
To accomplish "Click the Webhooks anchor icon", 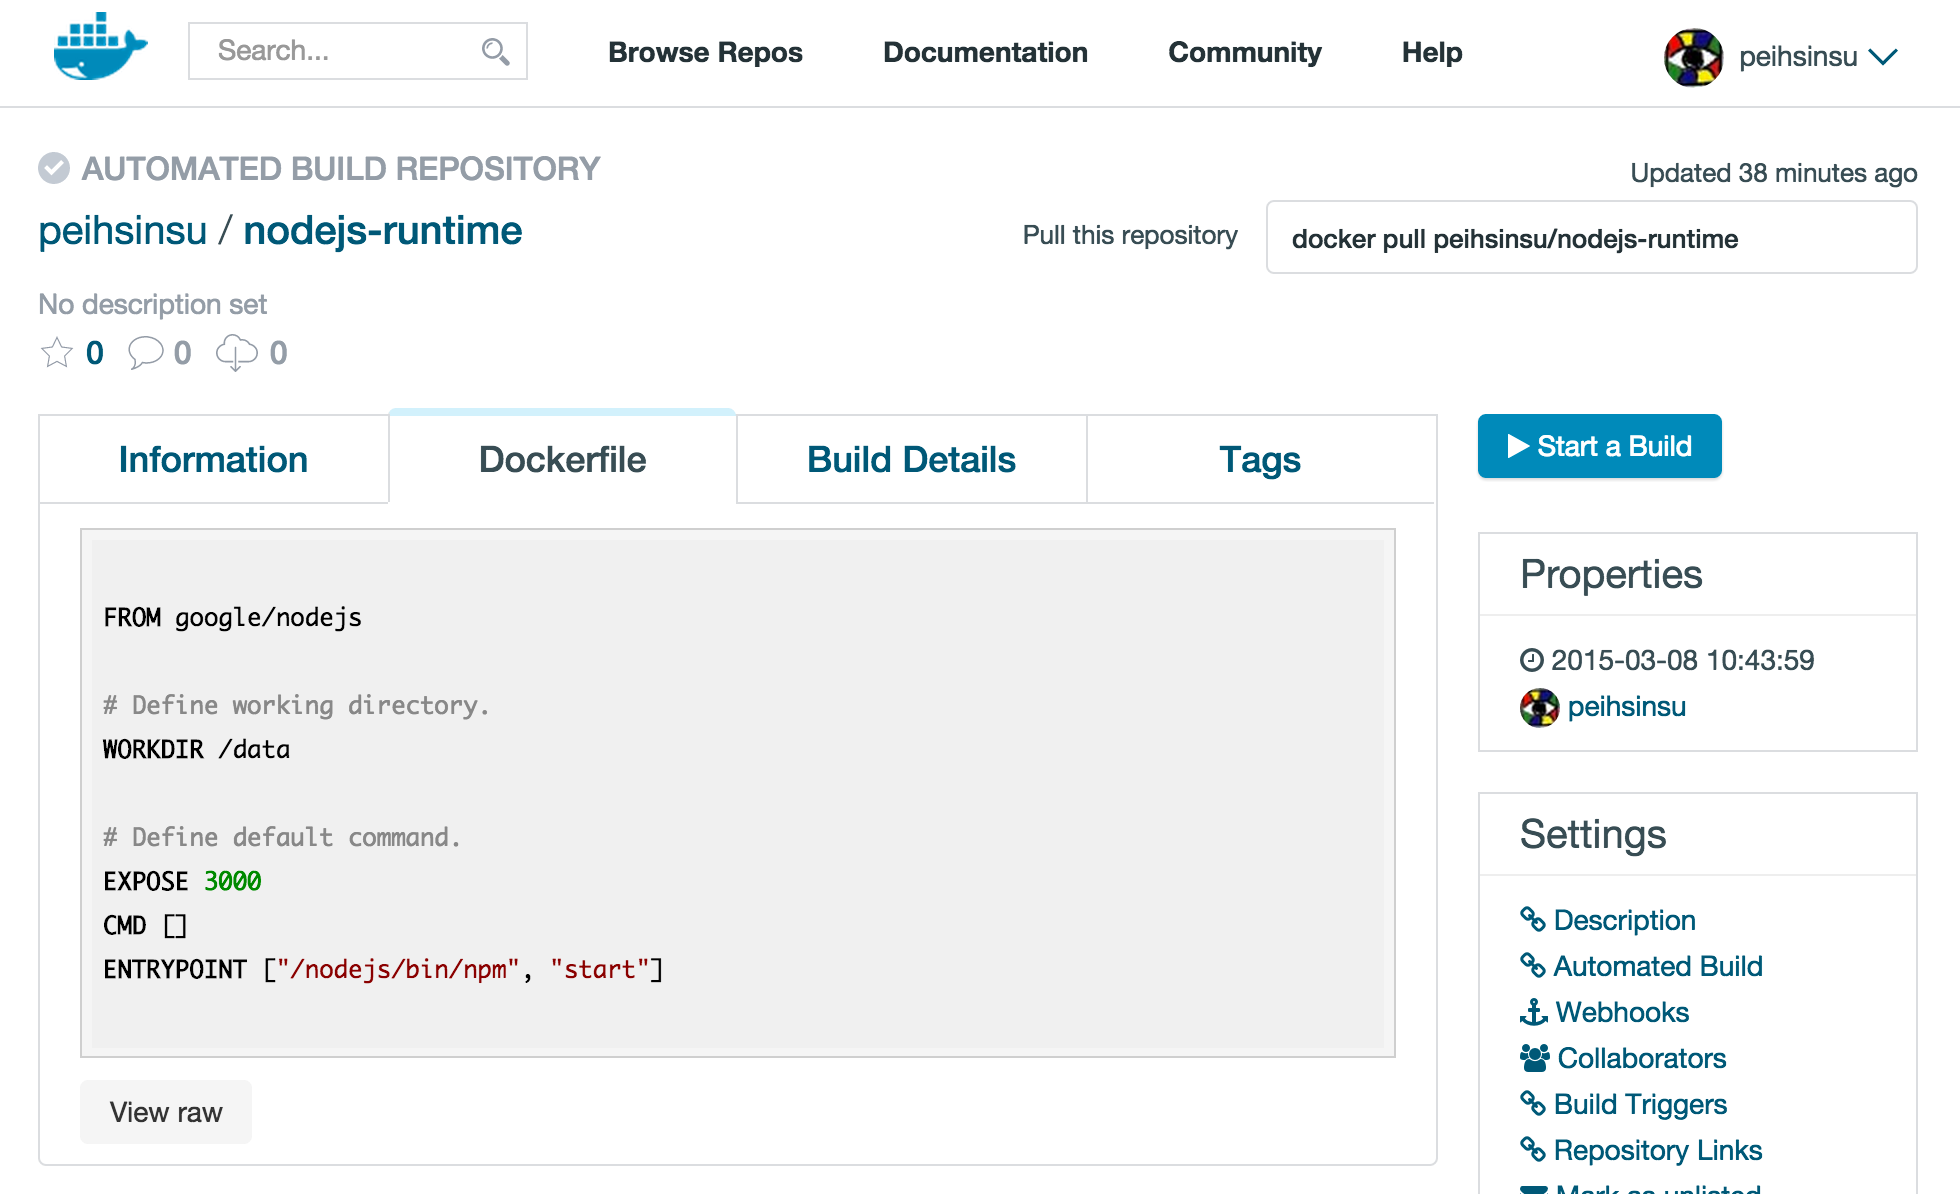I will click(x=1533, y=1012).
